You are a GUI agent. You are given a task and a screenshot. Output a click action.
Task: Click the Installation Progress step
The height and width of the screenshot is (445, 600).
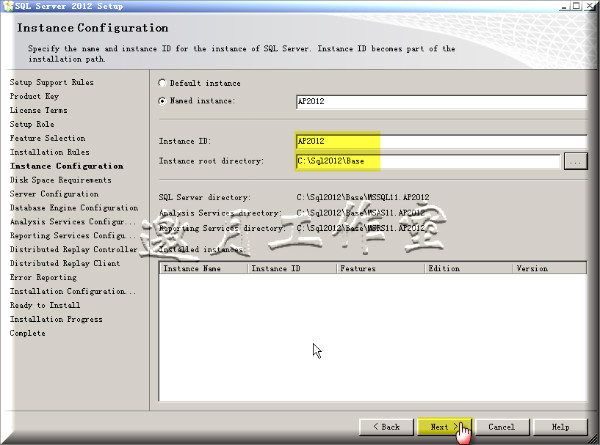pos(56,319)
